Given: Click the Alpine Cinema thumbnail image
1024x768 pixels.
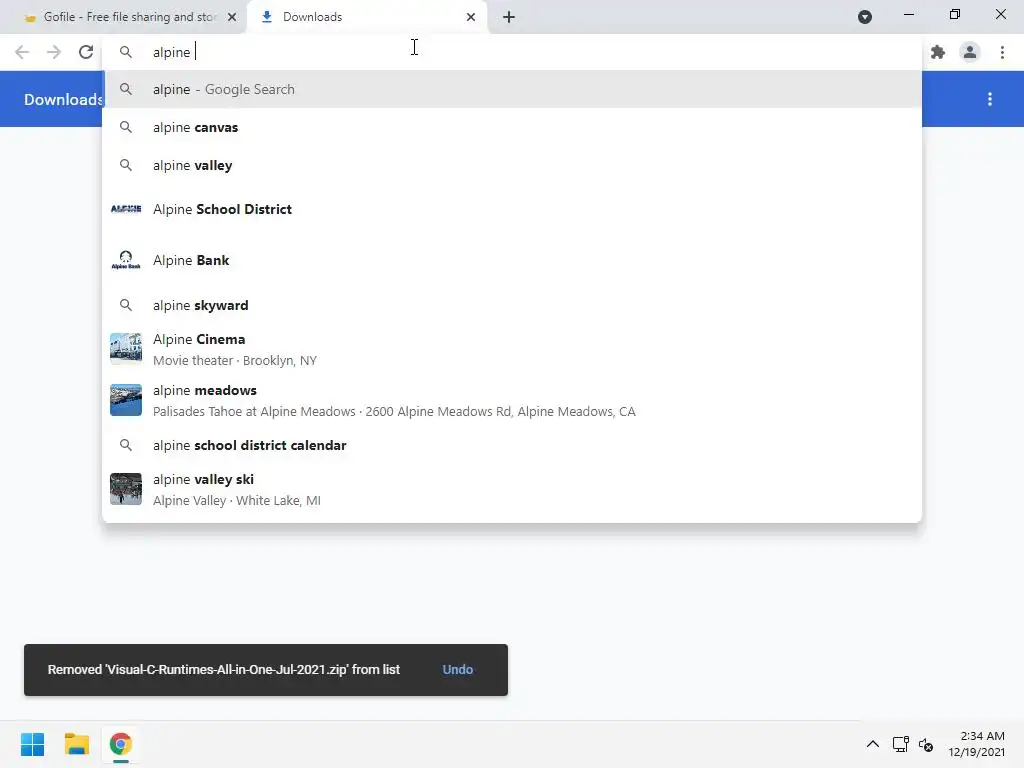Looking at the screenshot, I should (126, 349).
